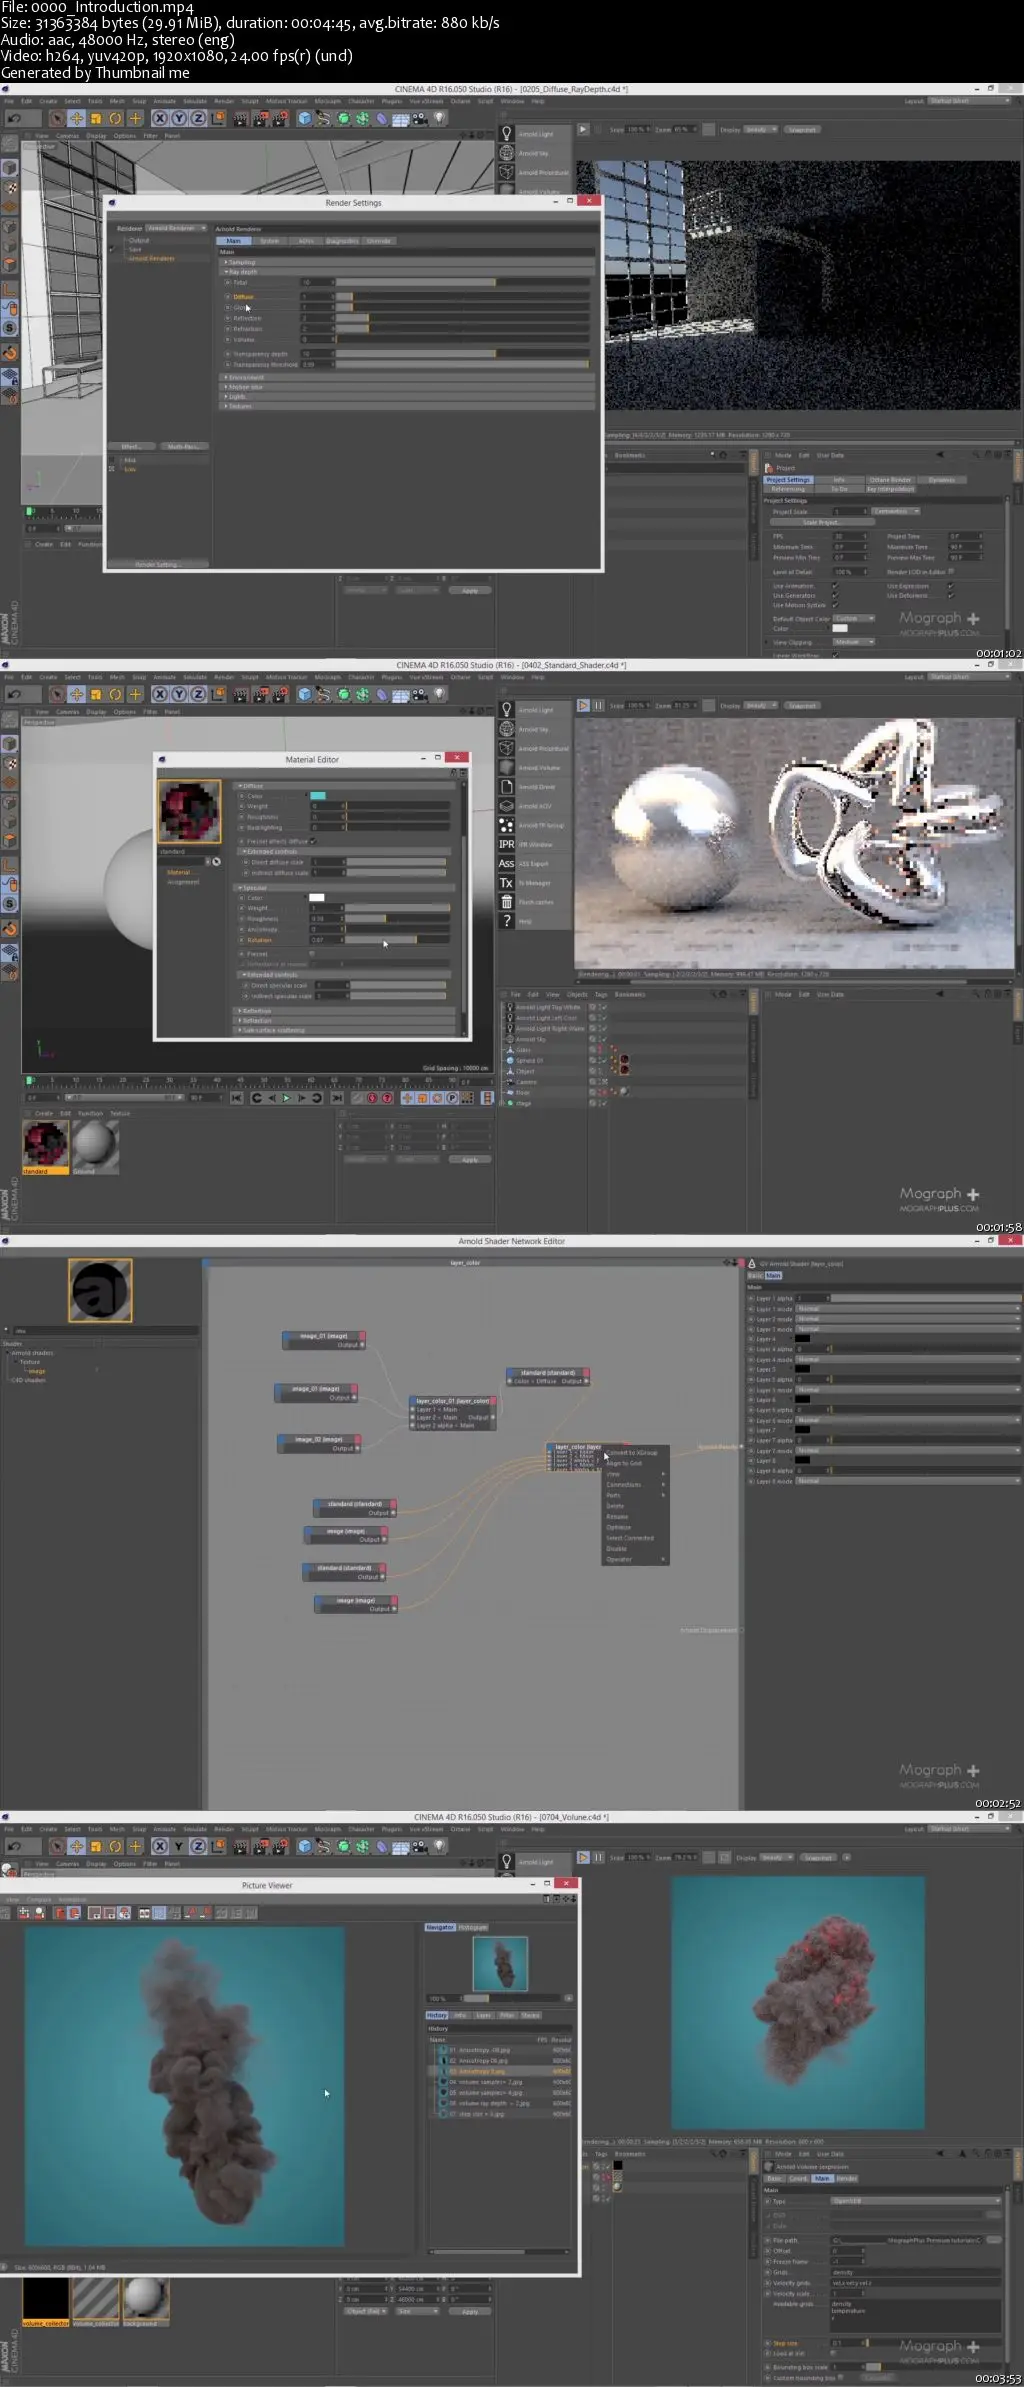The height and width of the screenshot is (2387, 1024).
Task: Click the ASS Export icon
Action: point(507,863)
